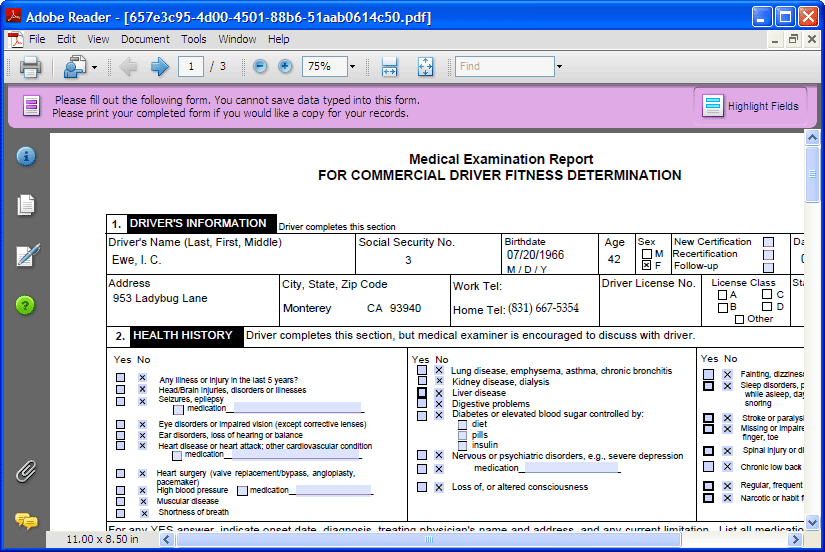Screen dimensions: 825x552
Task: Click the 75% zoom value field
Action: (x=325, y=66)
